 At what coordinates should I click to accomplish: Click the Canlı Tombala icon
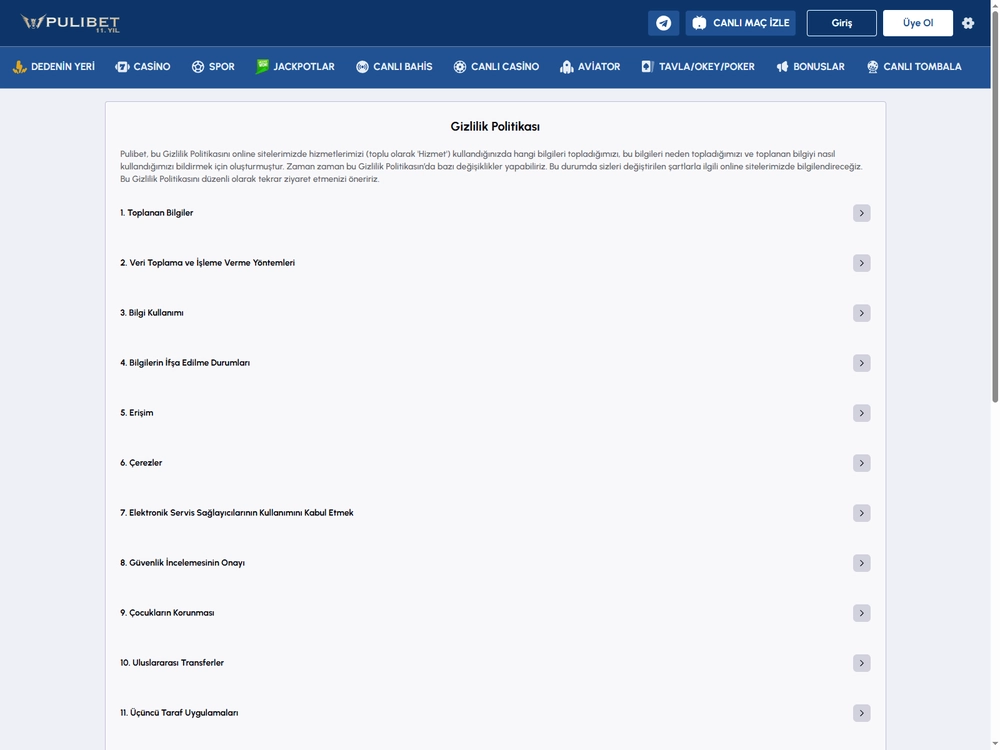point(872,66)
